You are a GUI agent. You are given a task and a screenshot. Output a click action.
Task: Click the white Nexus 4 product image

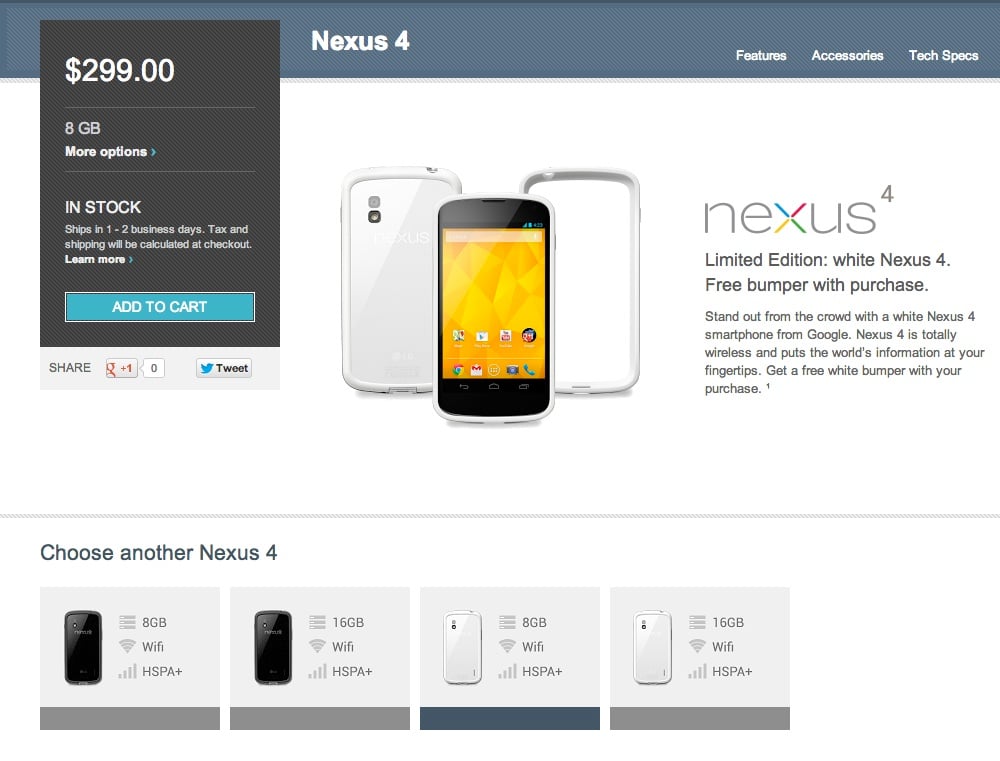coord(493,309)
